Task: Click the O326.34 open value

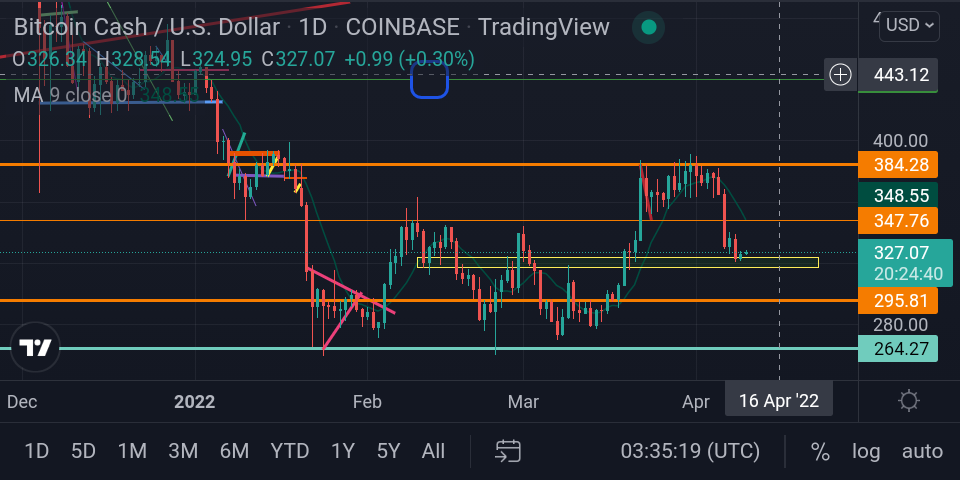Action: pos(51,59)
